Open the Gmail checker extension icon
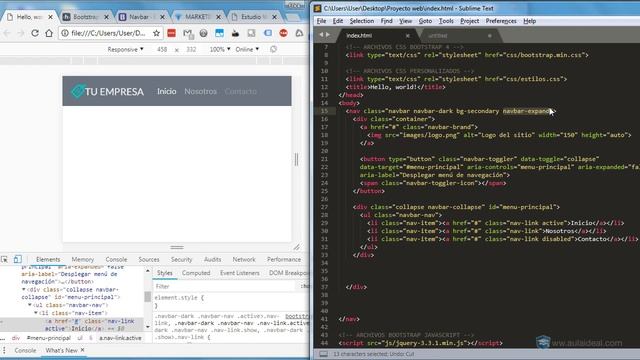This screenshot has width=640, height=360. [x=188, y=33]
